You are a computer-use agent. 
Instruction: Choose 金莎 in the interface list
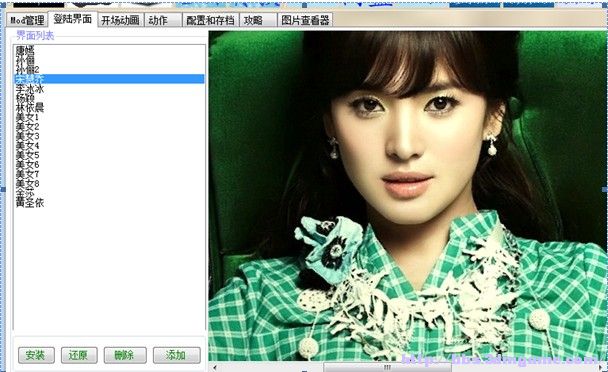point(109,193)
